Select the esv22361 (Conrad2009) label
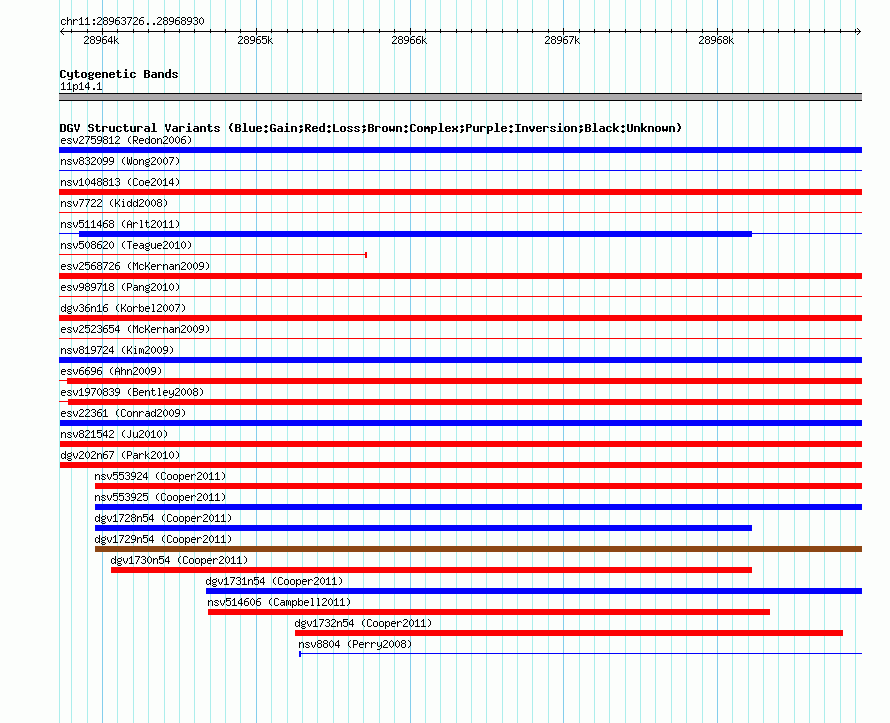The image size is (890, 723). [x=123, y=413]
